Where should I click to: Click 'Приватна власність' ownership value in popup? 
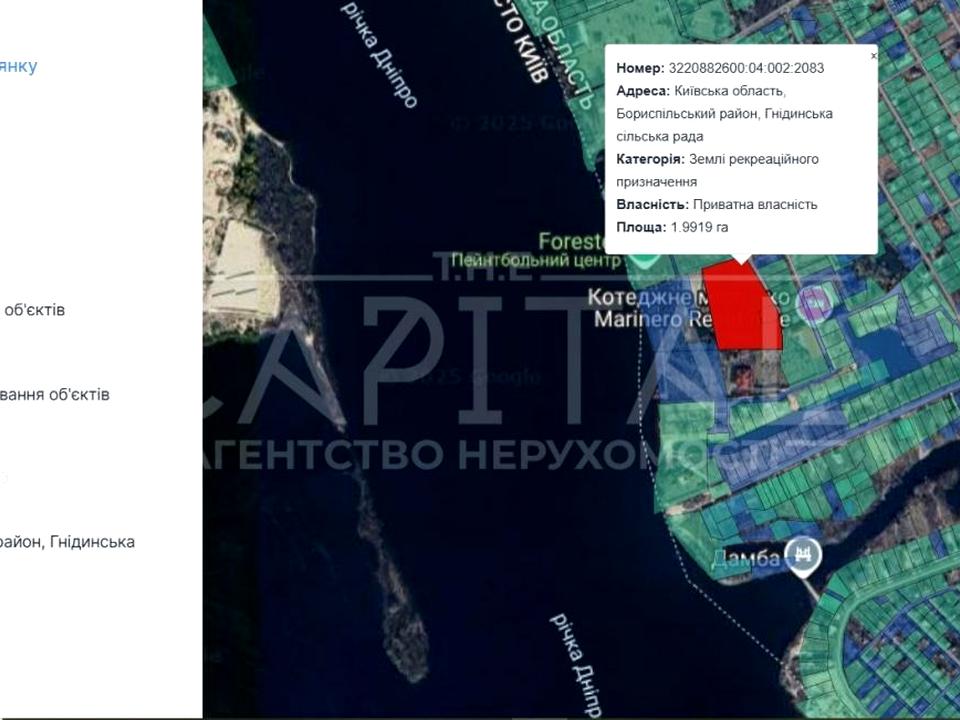755,204
